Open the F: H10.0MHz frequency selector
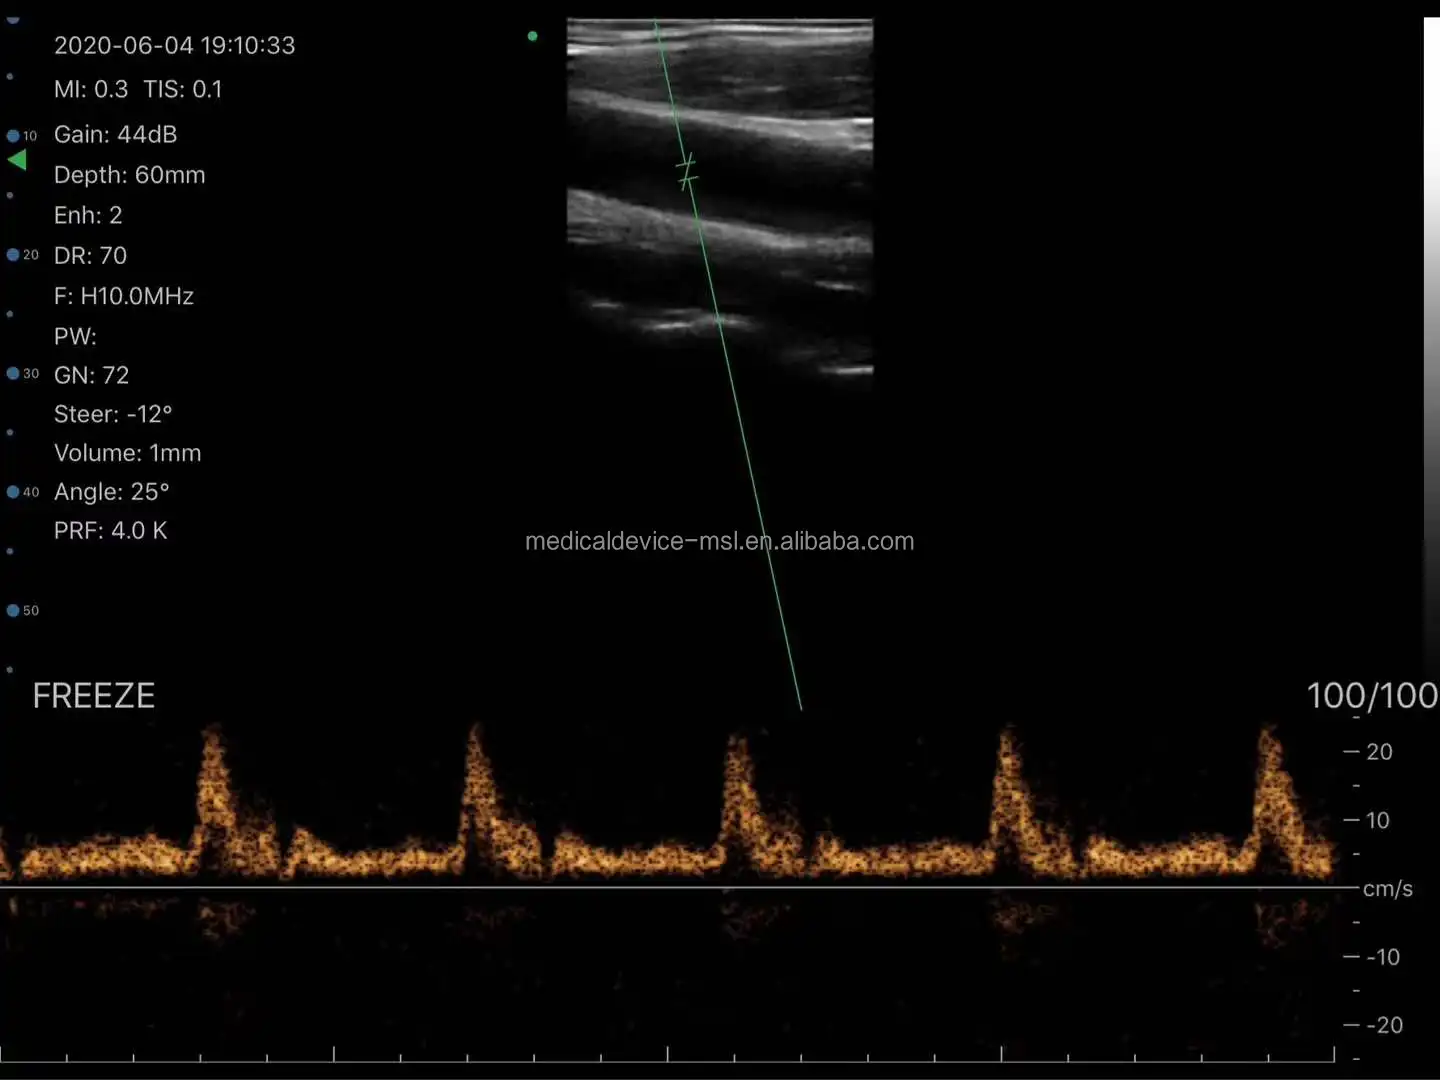 coord(123,296)
